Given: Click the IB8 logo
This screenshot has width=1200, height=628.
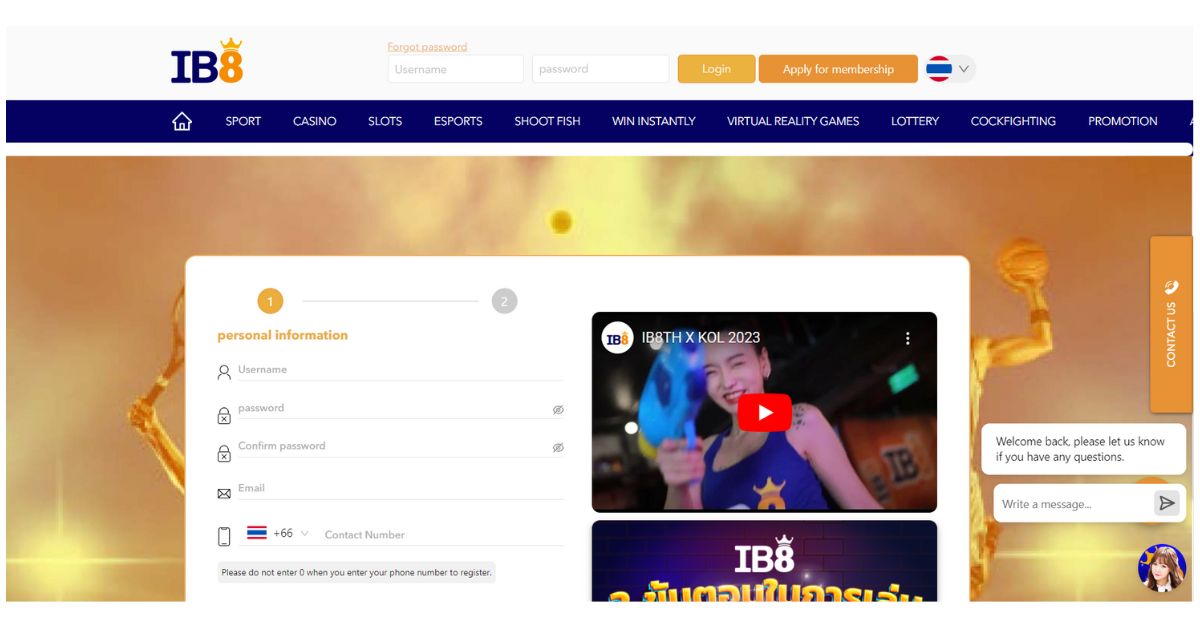Looking at the screenshot, I should pos(207,62).
